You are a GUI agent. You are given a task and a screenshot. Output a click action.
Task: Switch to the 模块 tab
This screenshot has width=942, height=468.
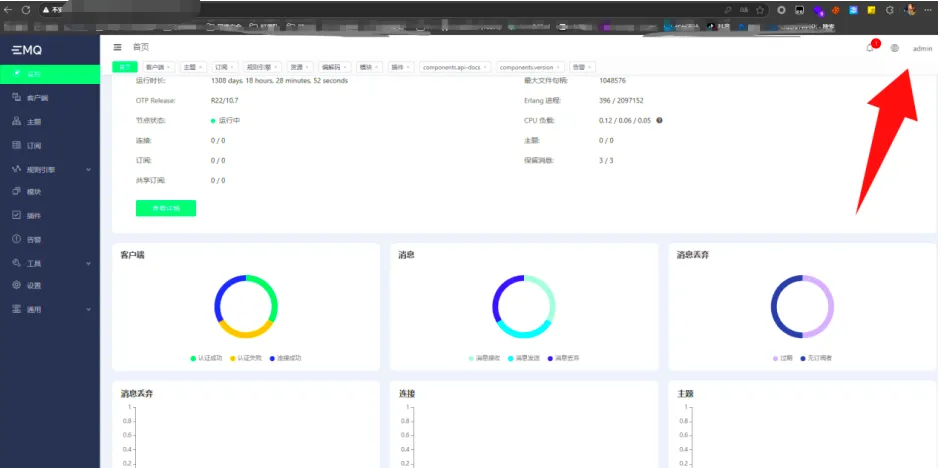point(369,67)
